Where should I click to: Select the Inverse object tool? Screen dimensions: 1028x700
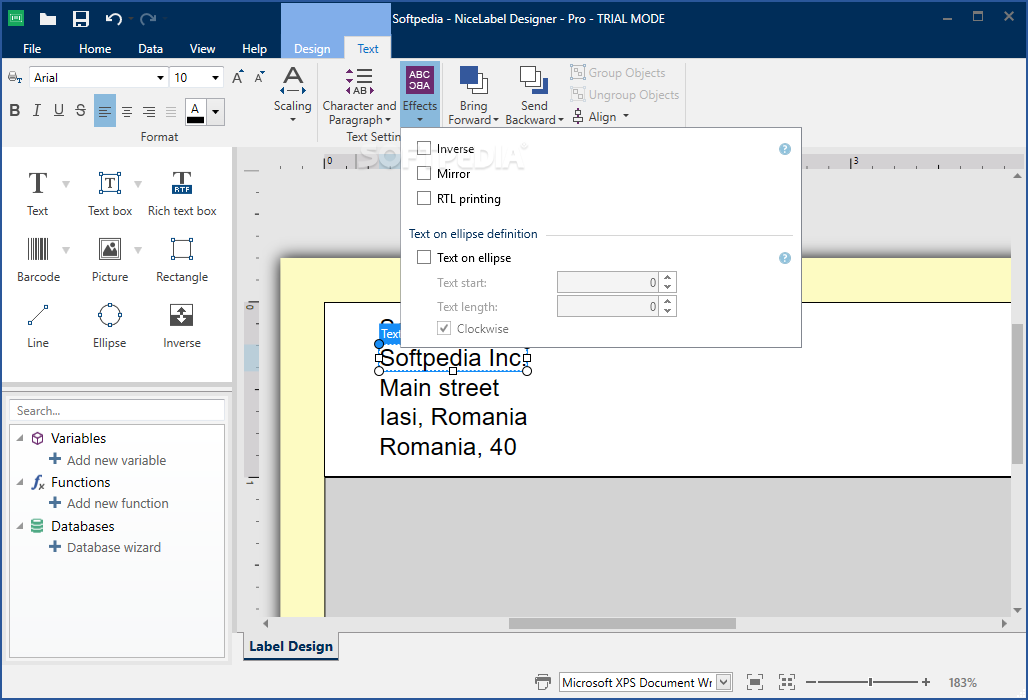point(182,325)
